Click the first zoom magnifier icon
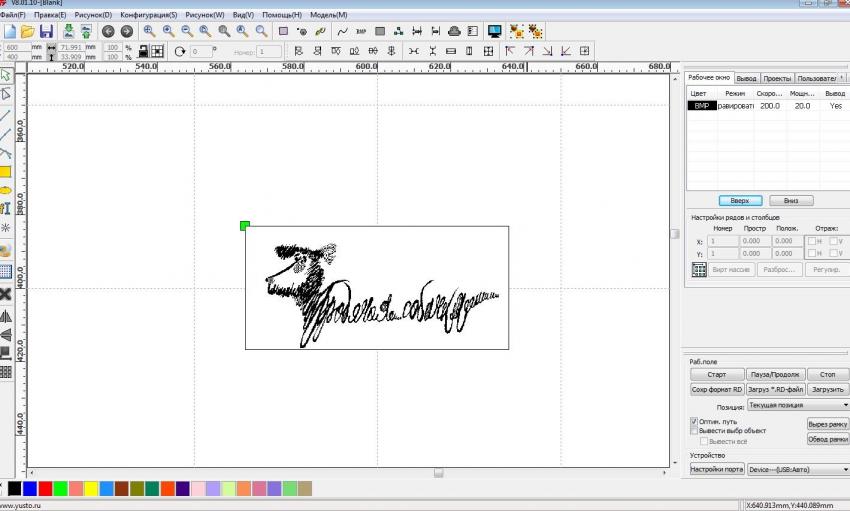The width and height of the screenshot is (850, 511). [x=149, y=32]
